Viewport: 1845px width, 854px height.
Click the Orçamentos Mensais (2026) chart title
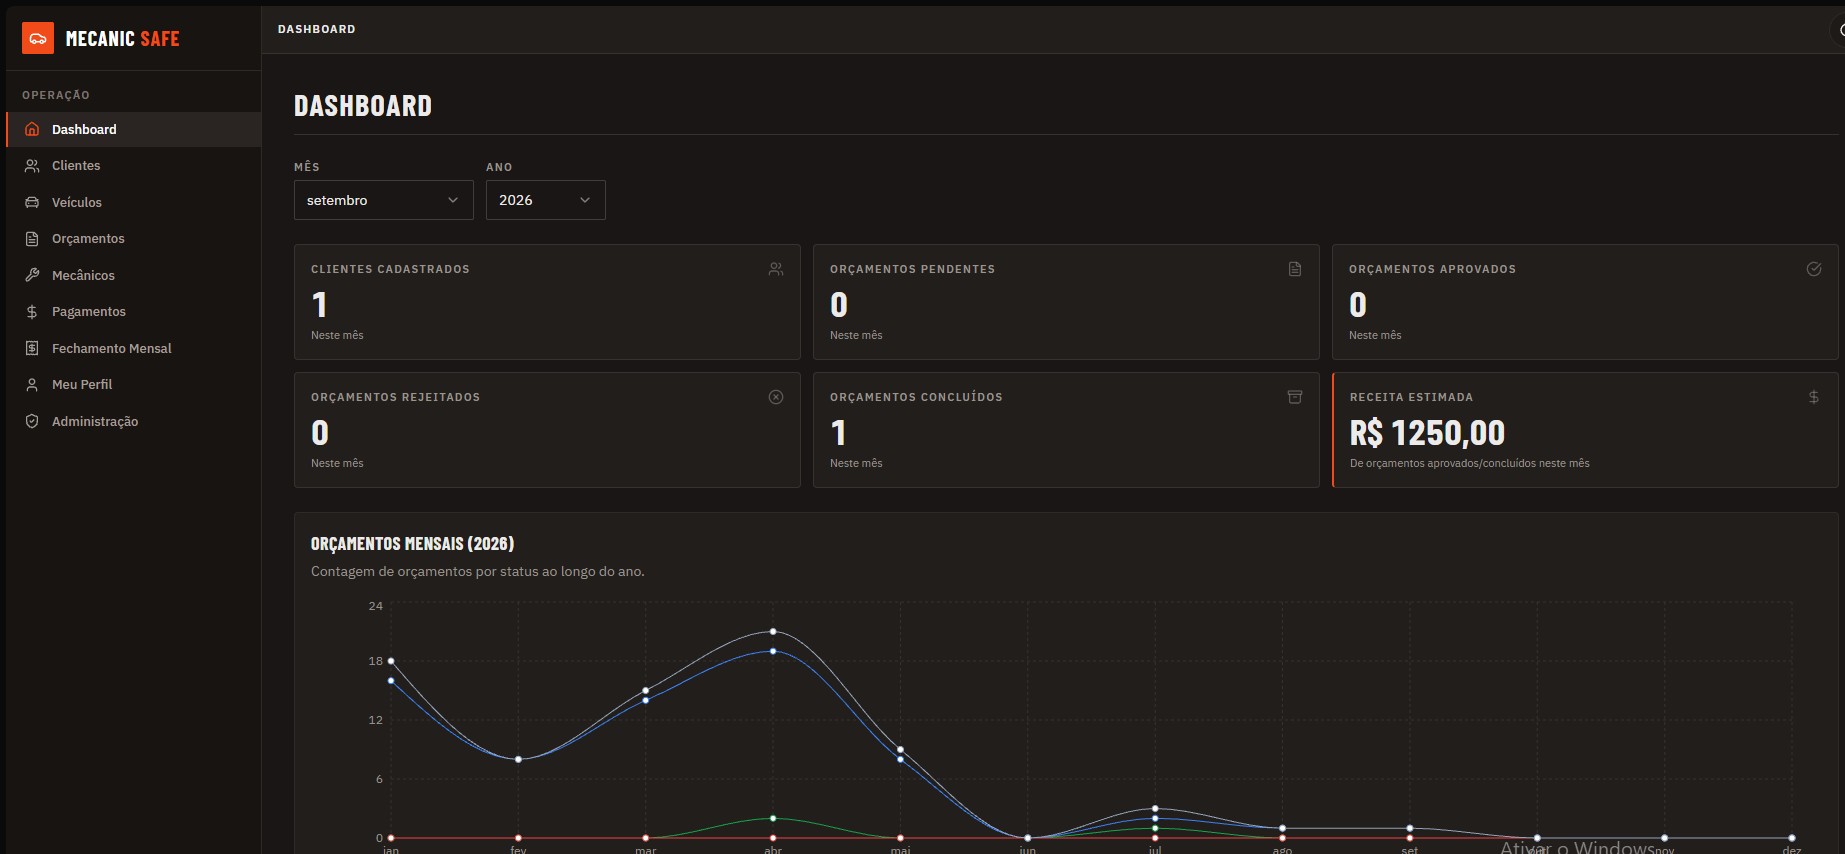[412, 544]
